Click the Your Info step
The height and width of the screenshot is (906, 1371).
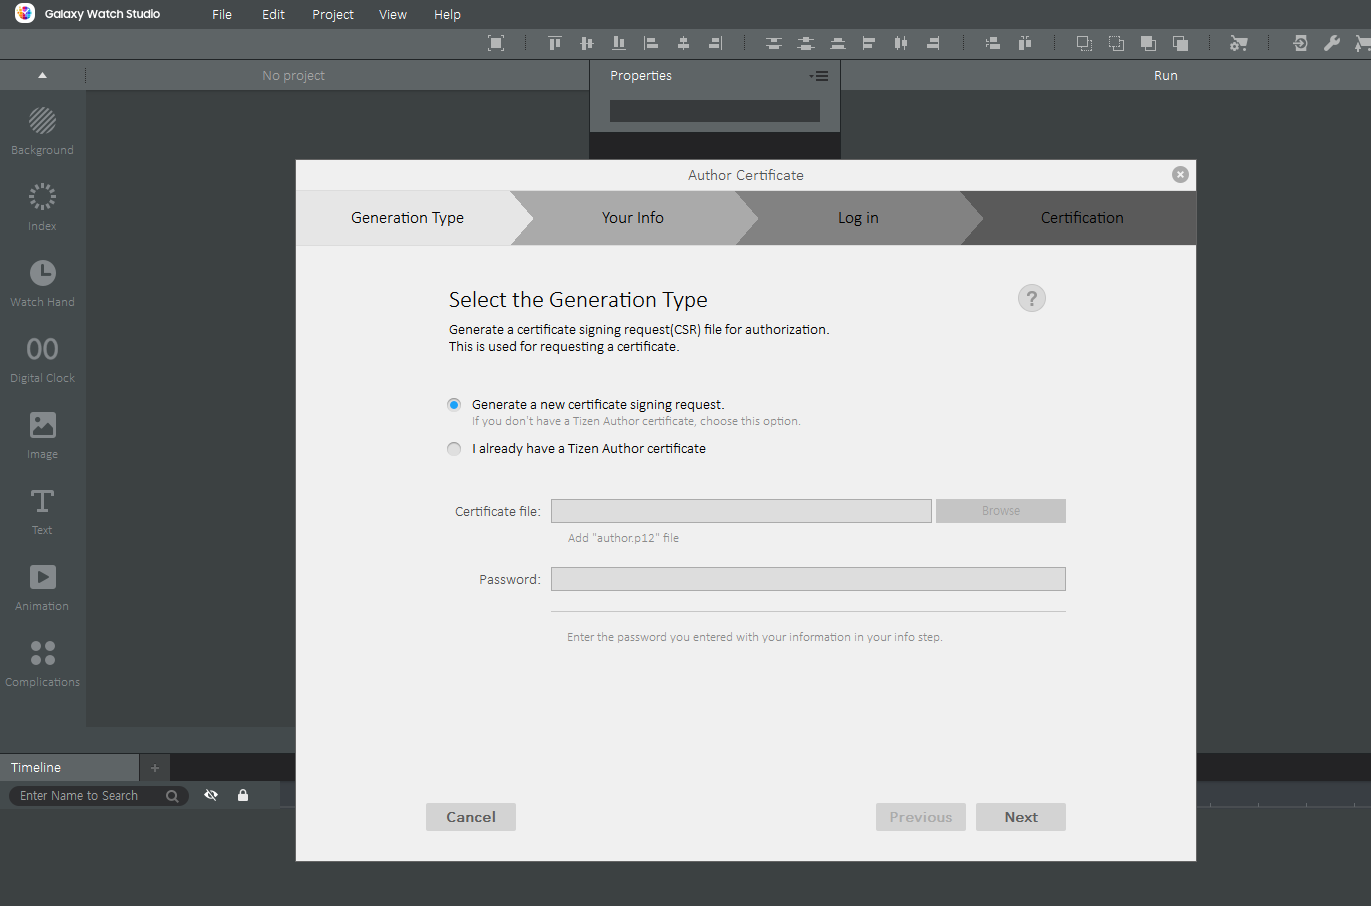[x=633, y=218]
